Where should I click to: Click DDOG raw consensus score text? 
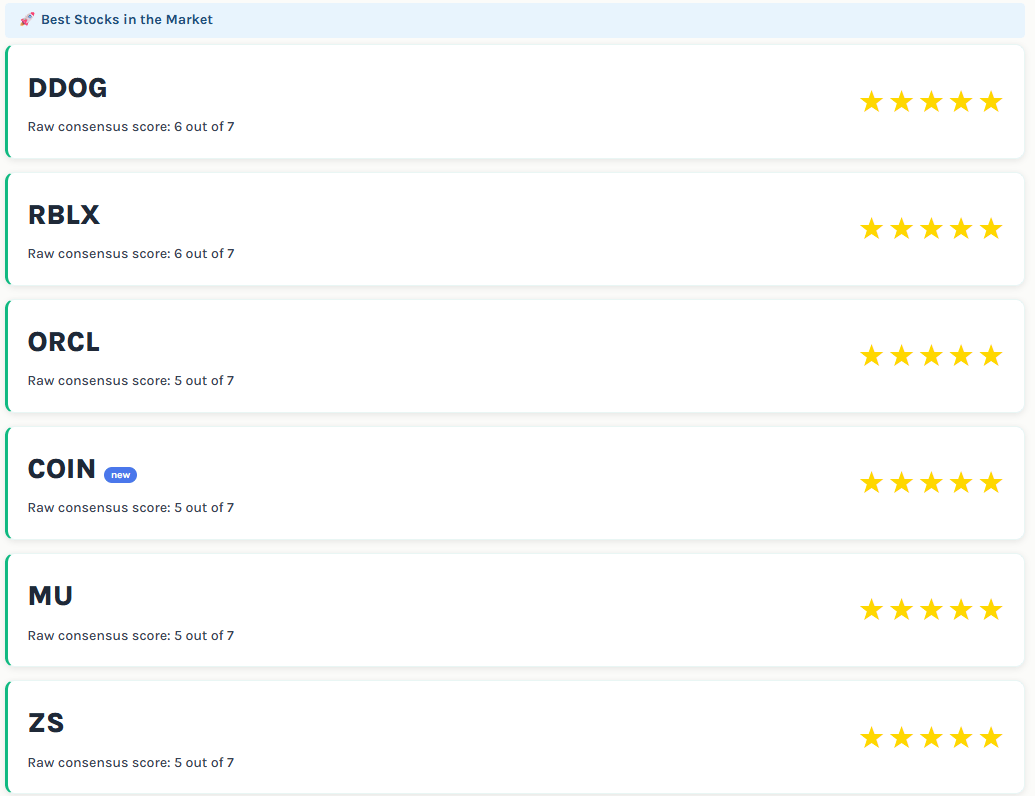[131, 127]
